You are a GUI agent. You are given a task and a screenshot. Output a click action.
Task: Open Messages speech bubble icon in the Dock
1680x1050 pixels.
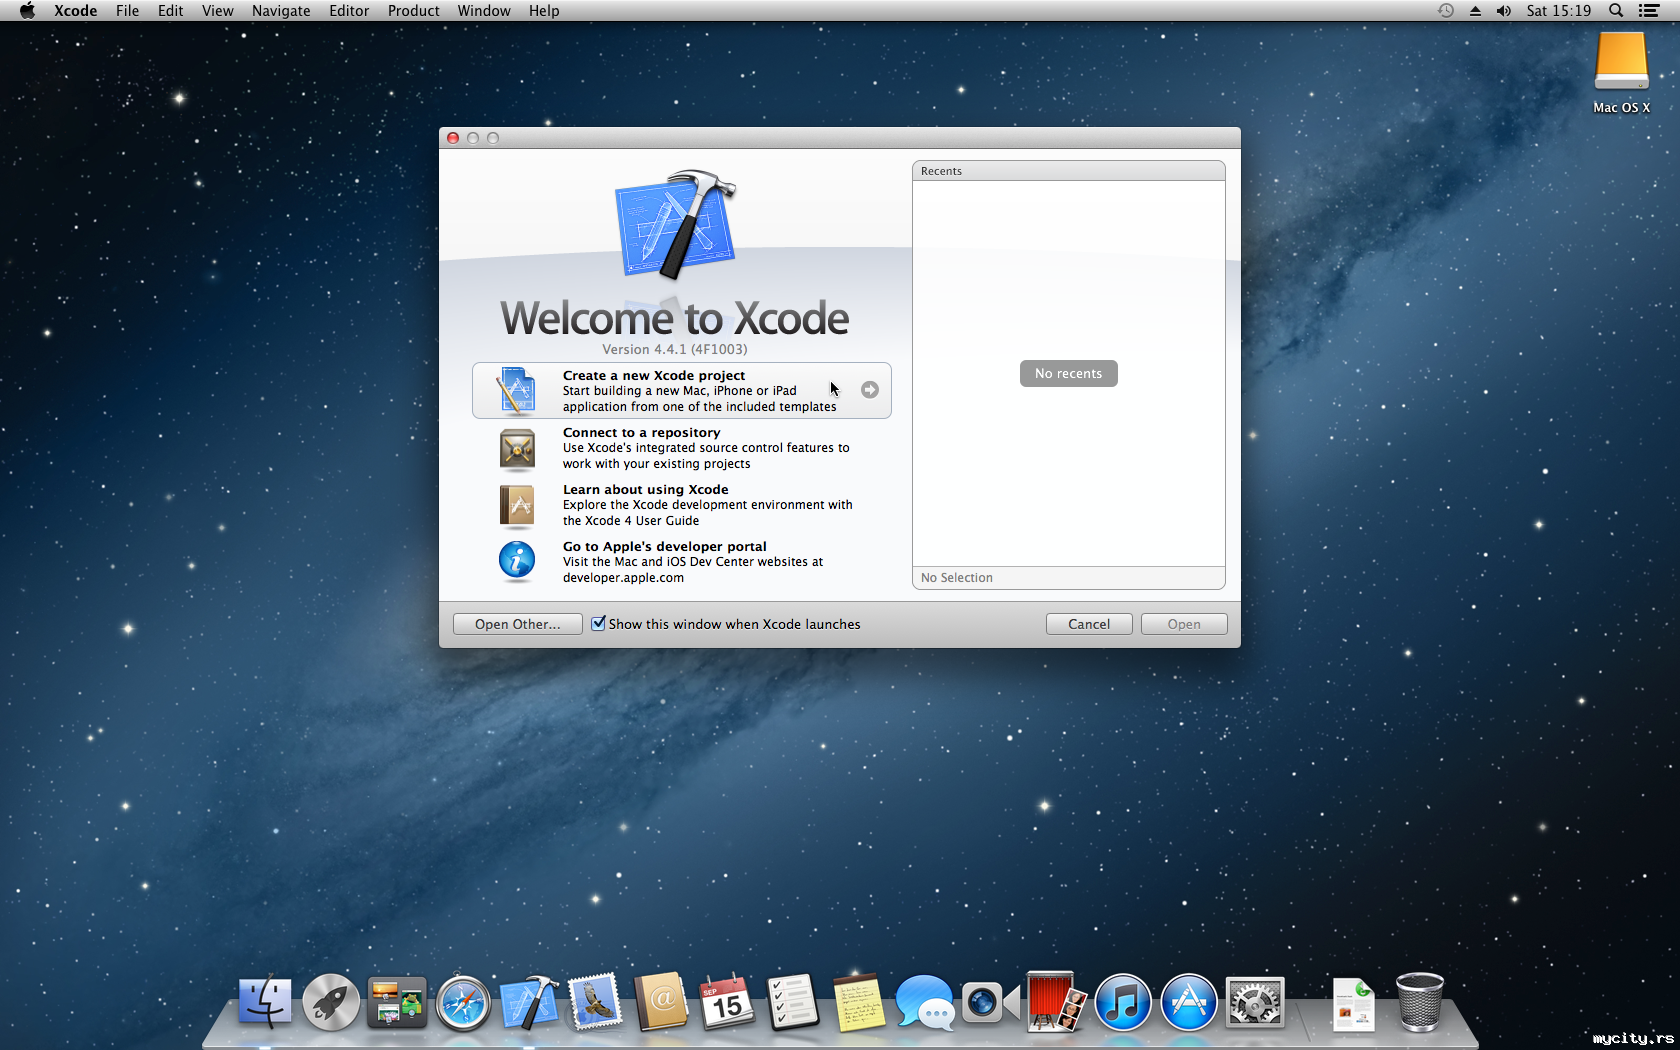[925, 1002]
